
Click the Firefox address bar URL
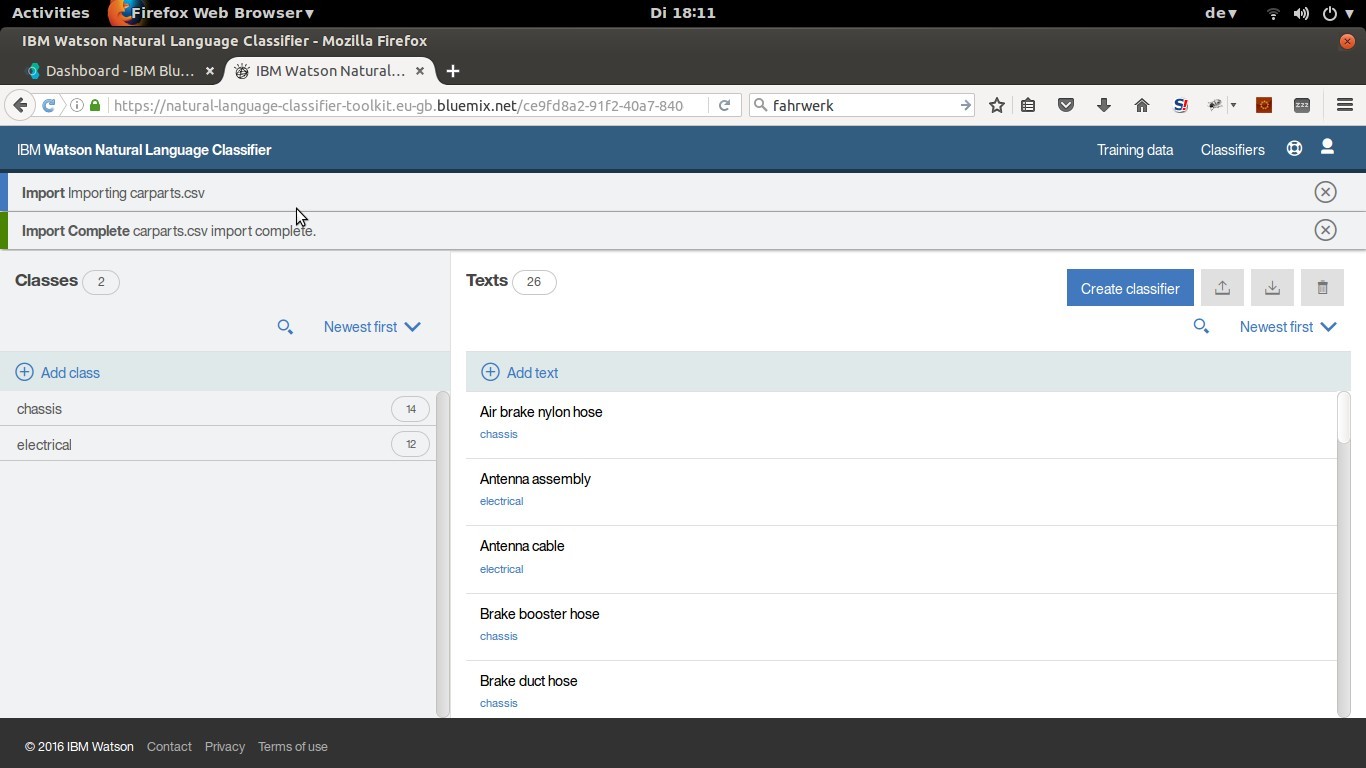398,105
